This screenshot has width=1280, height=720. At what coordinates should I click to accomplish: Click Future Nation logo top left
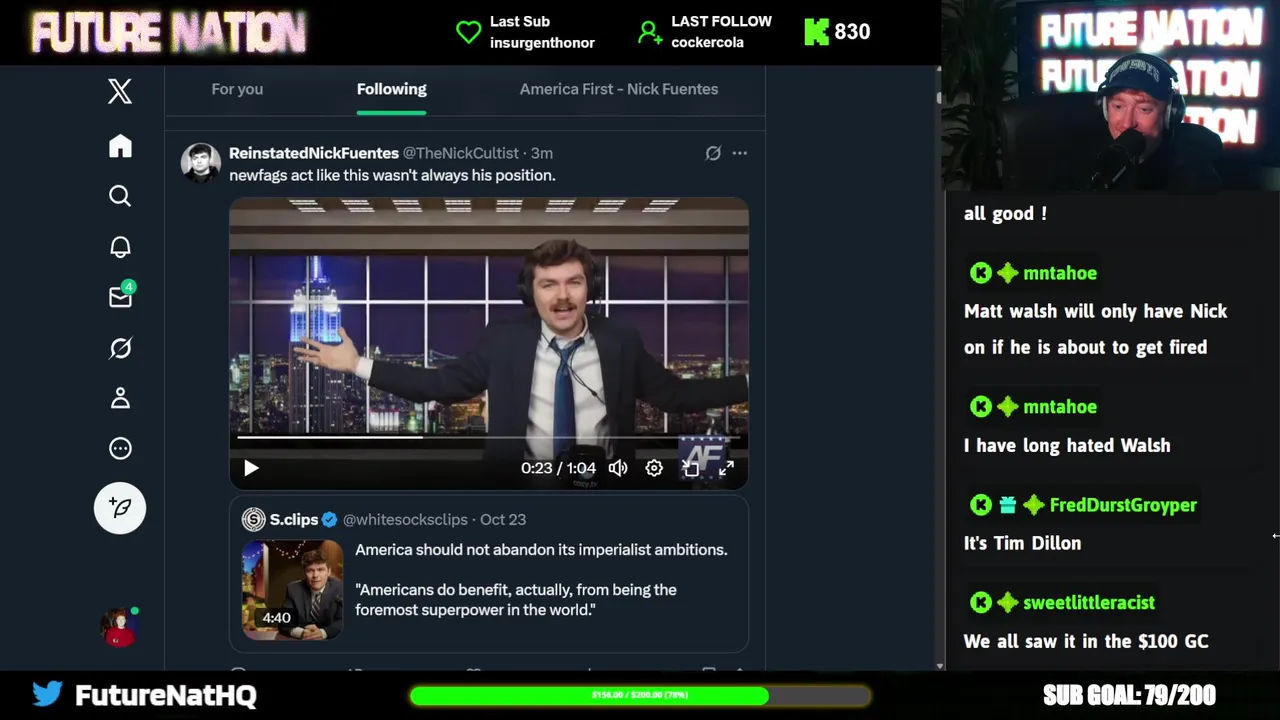(x=168, y=33)
